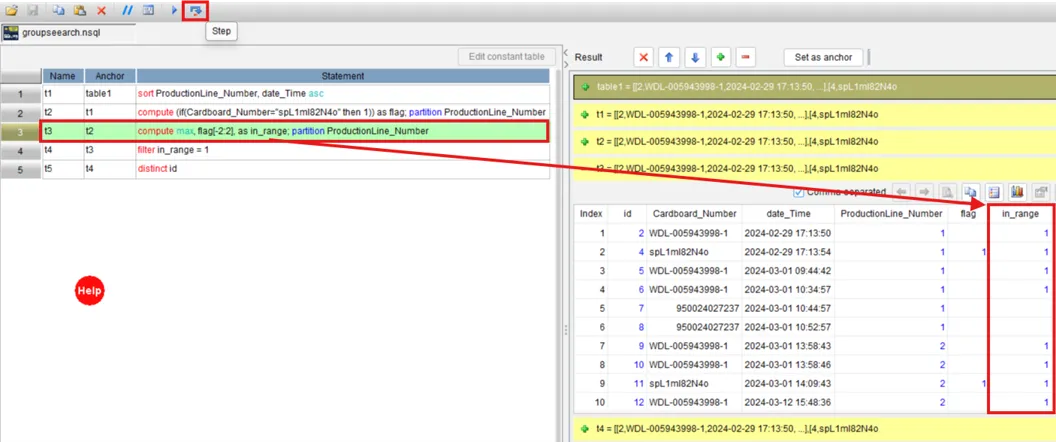Image resolution: width=1056 pixels, height=442 pixels.
Task: Click the red X icon in Result toolbar
Action: [x=643, y=57]
